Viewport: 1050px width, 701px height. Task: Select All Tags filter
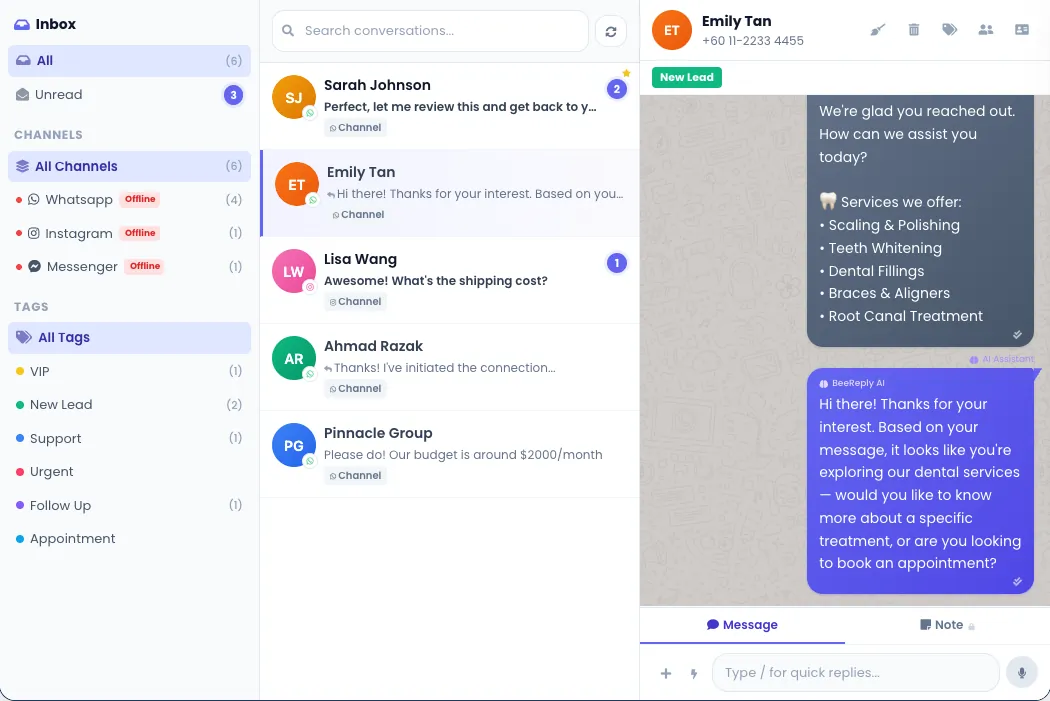click(x=129, y=337)
